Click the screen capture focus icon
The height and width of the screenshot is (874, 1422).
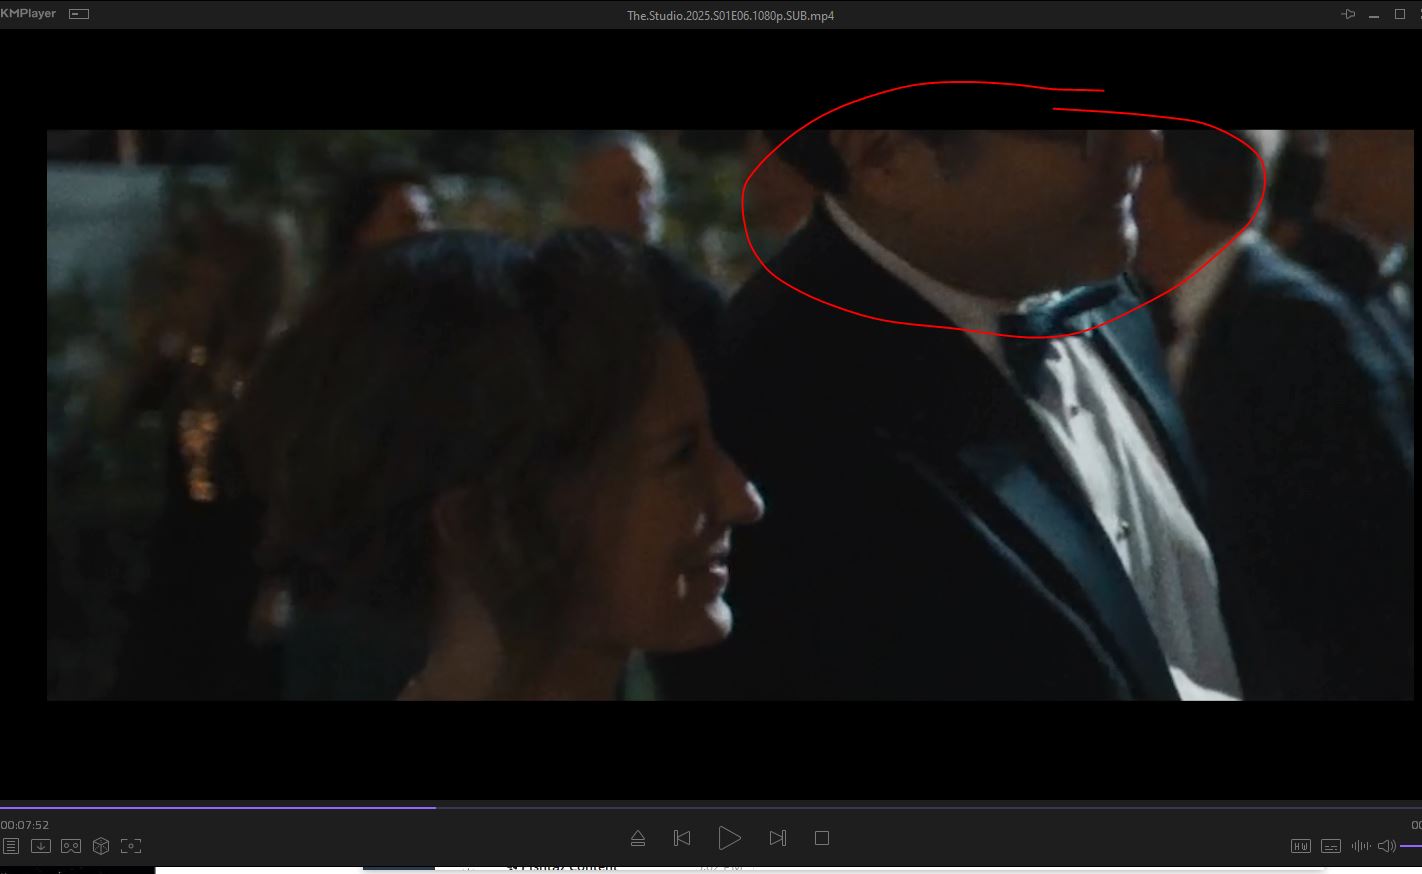coord(131,846)
